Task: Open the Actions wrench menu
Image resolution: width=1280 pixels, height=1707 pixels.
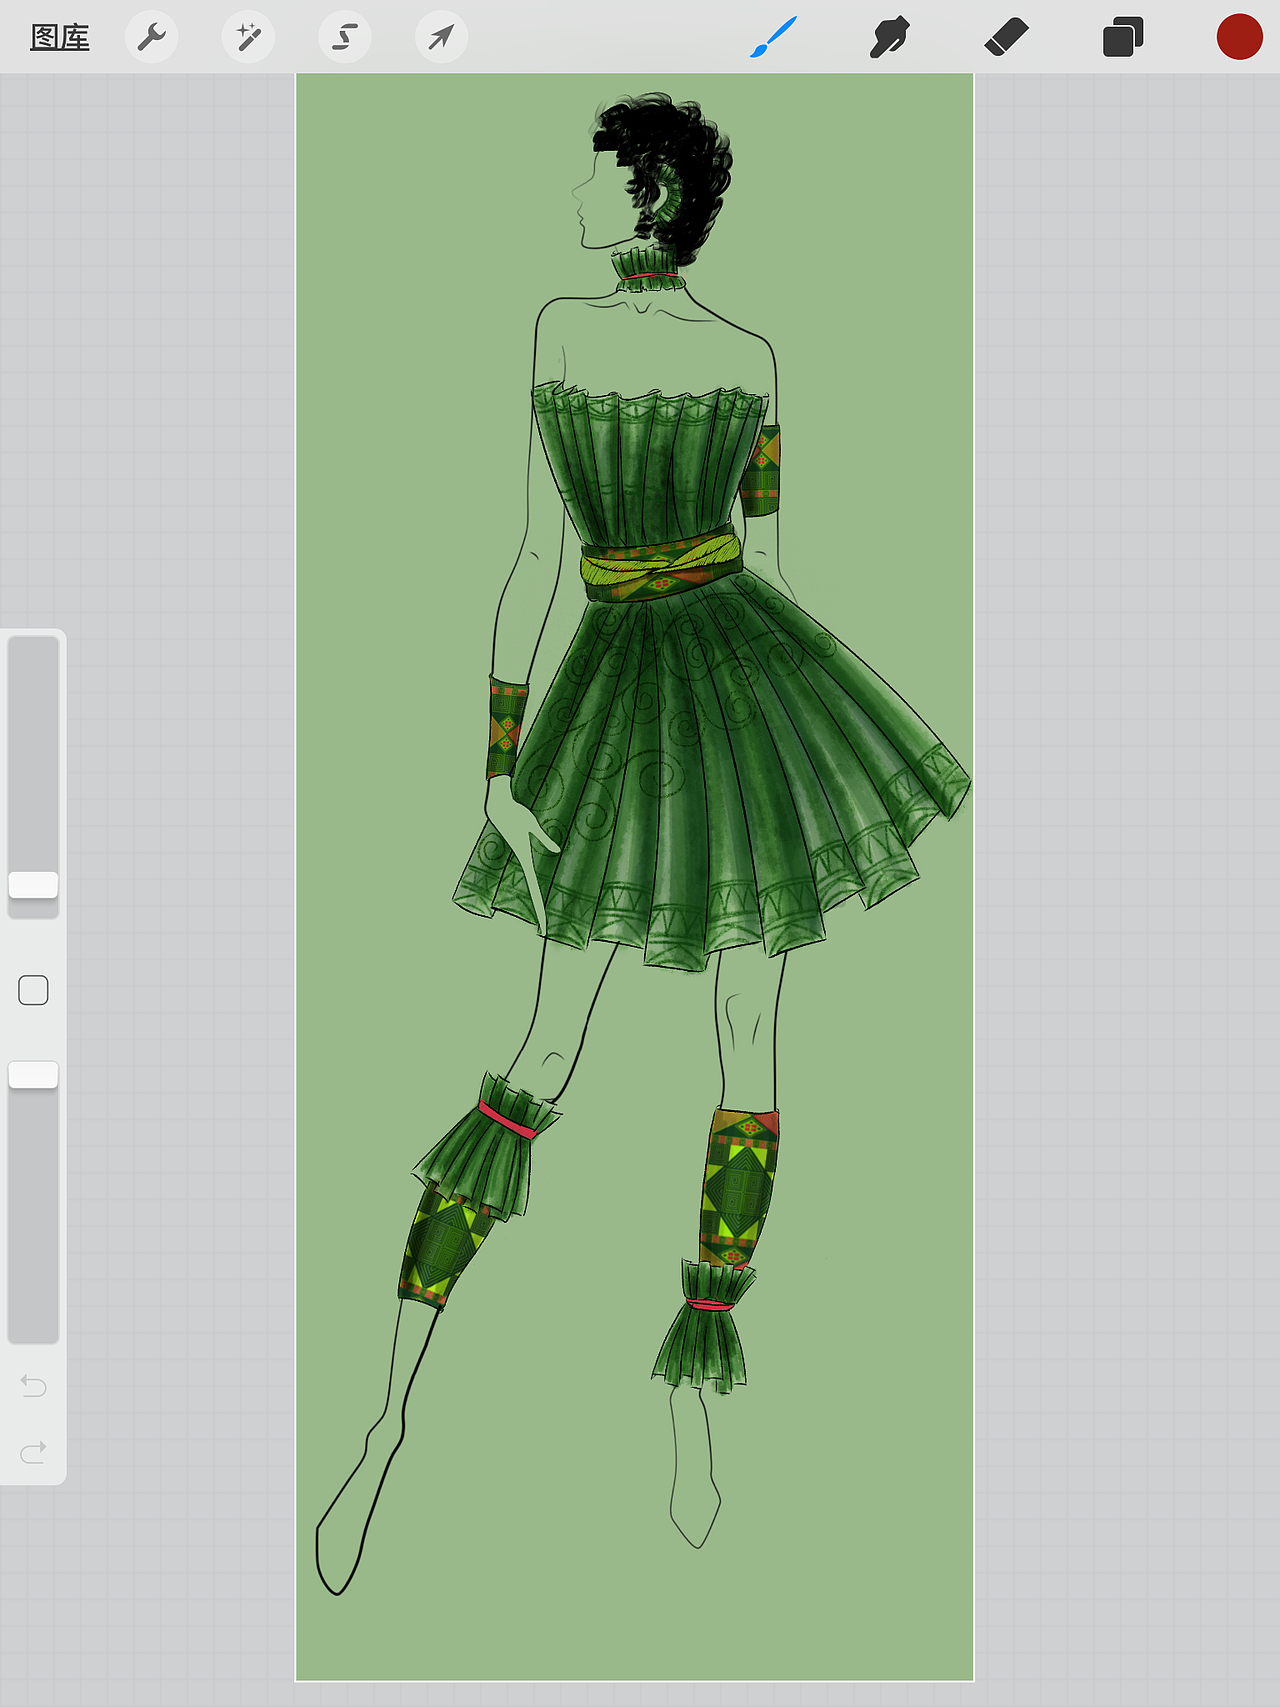Action: [152, 38]
